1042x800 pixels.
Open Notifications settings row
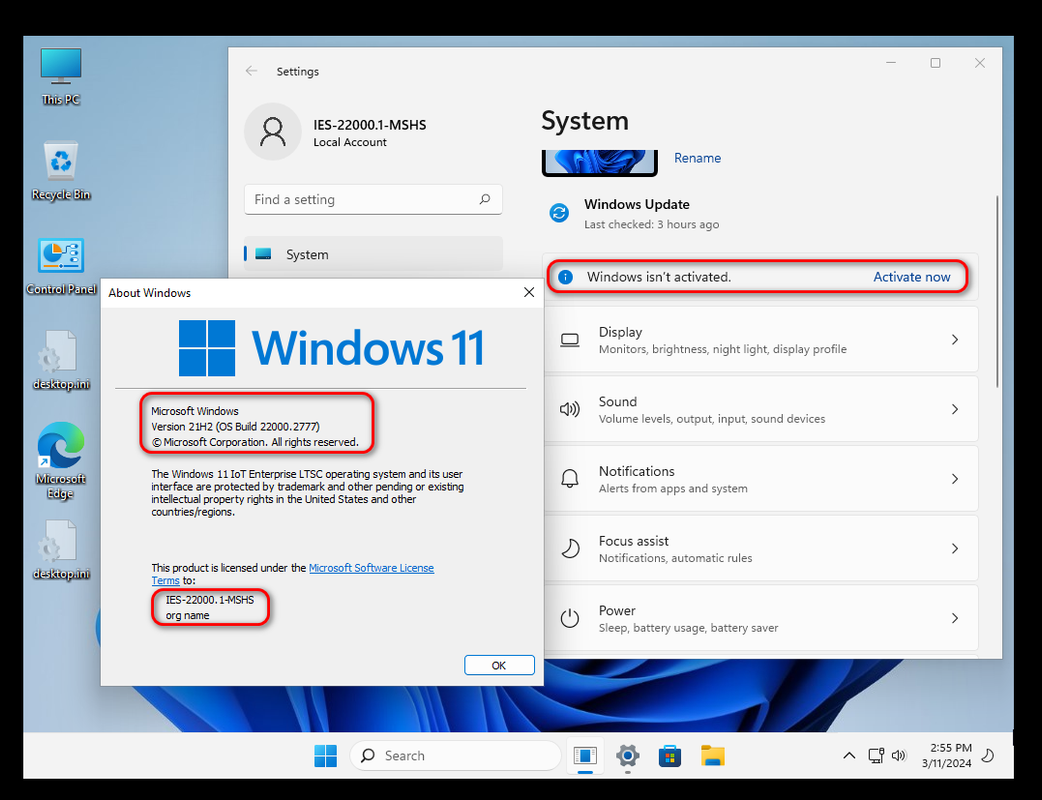point(762,479)
